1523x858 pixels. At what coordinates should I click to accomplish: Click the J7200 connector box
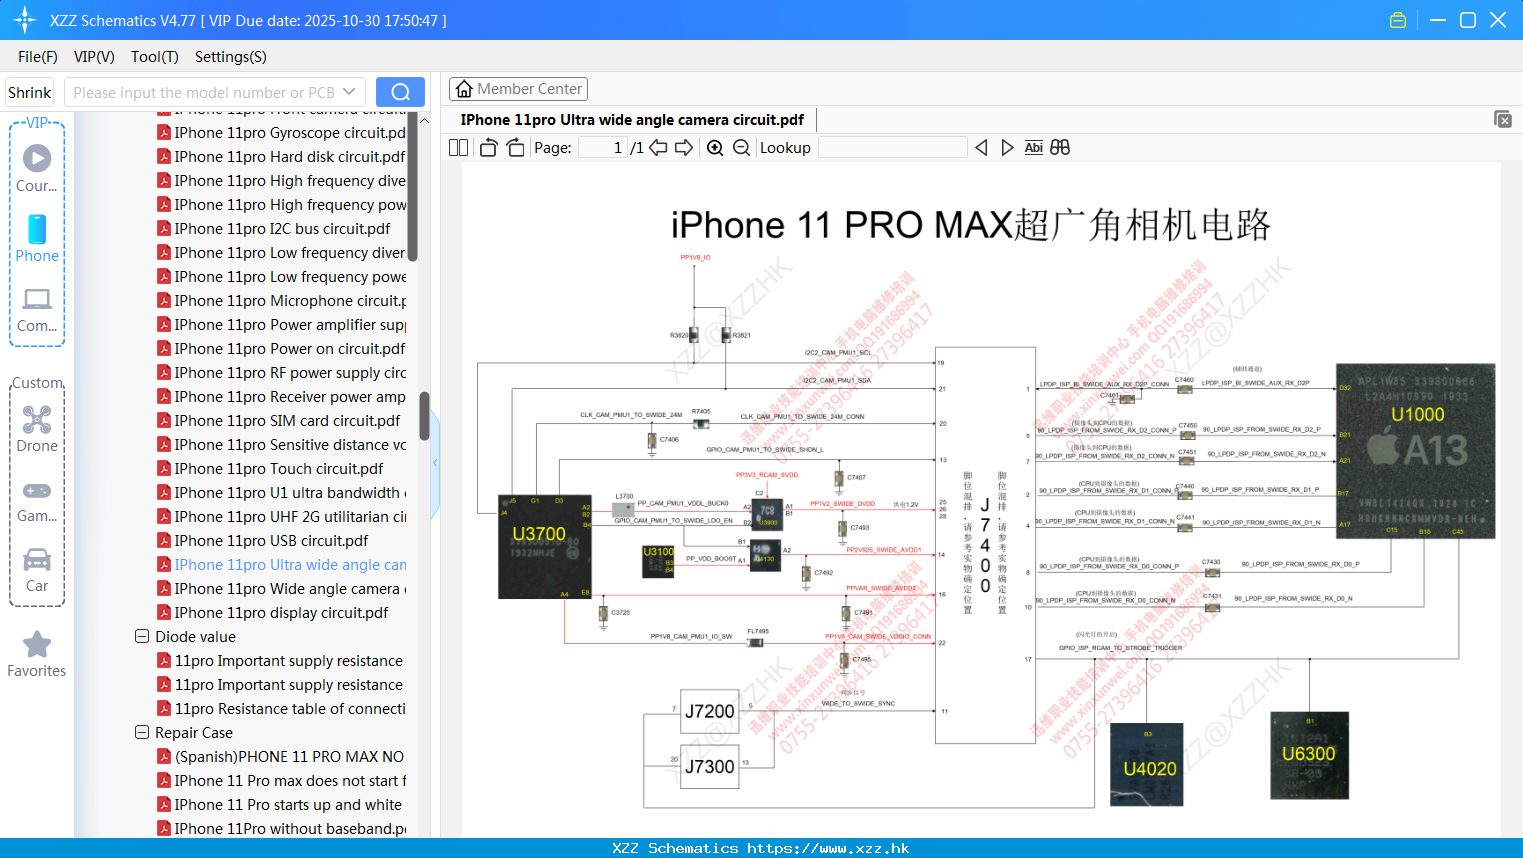tap(710, 711)
